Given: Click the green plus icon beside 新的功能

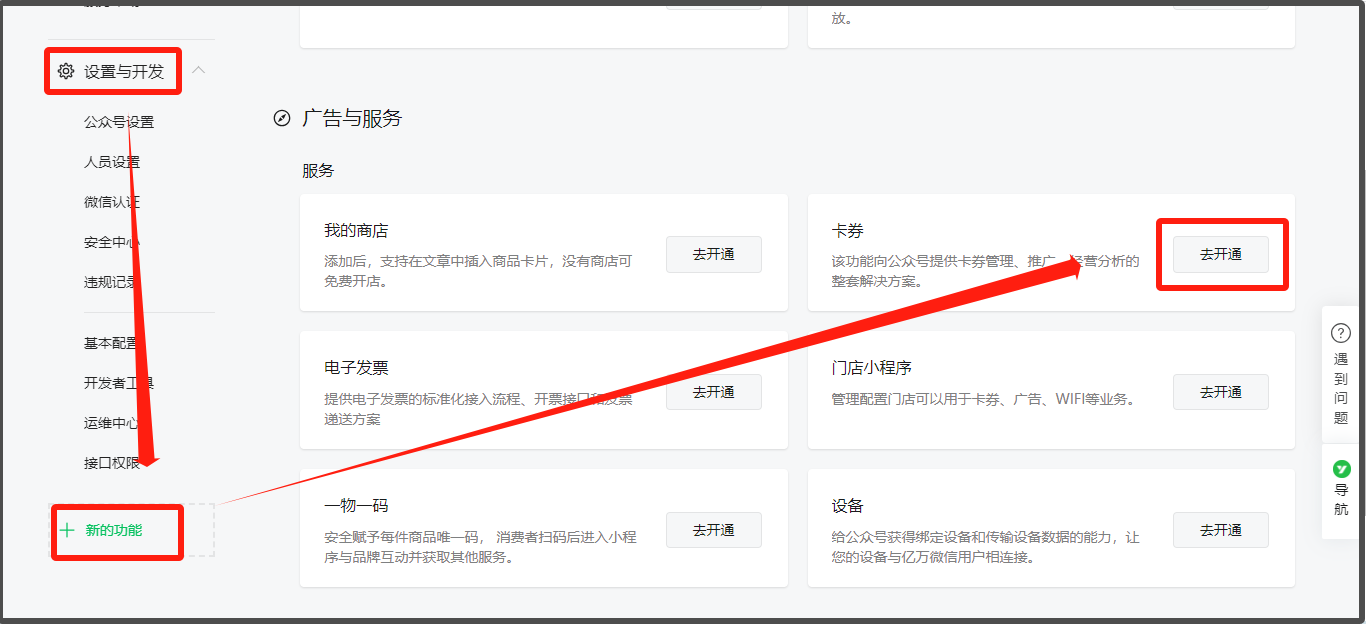Looking at the screenshot, I should tap(67, 530).
